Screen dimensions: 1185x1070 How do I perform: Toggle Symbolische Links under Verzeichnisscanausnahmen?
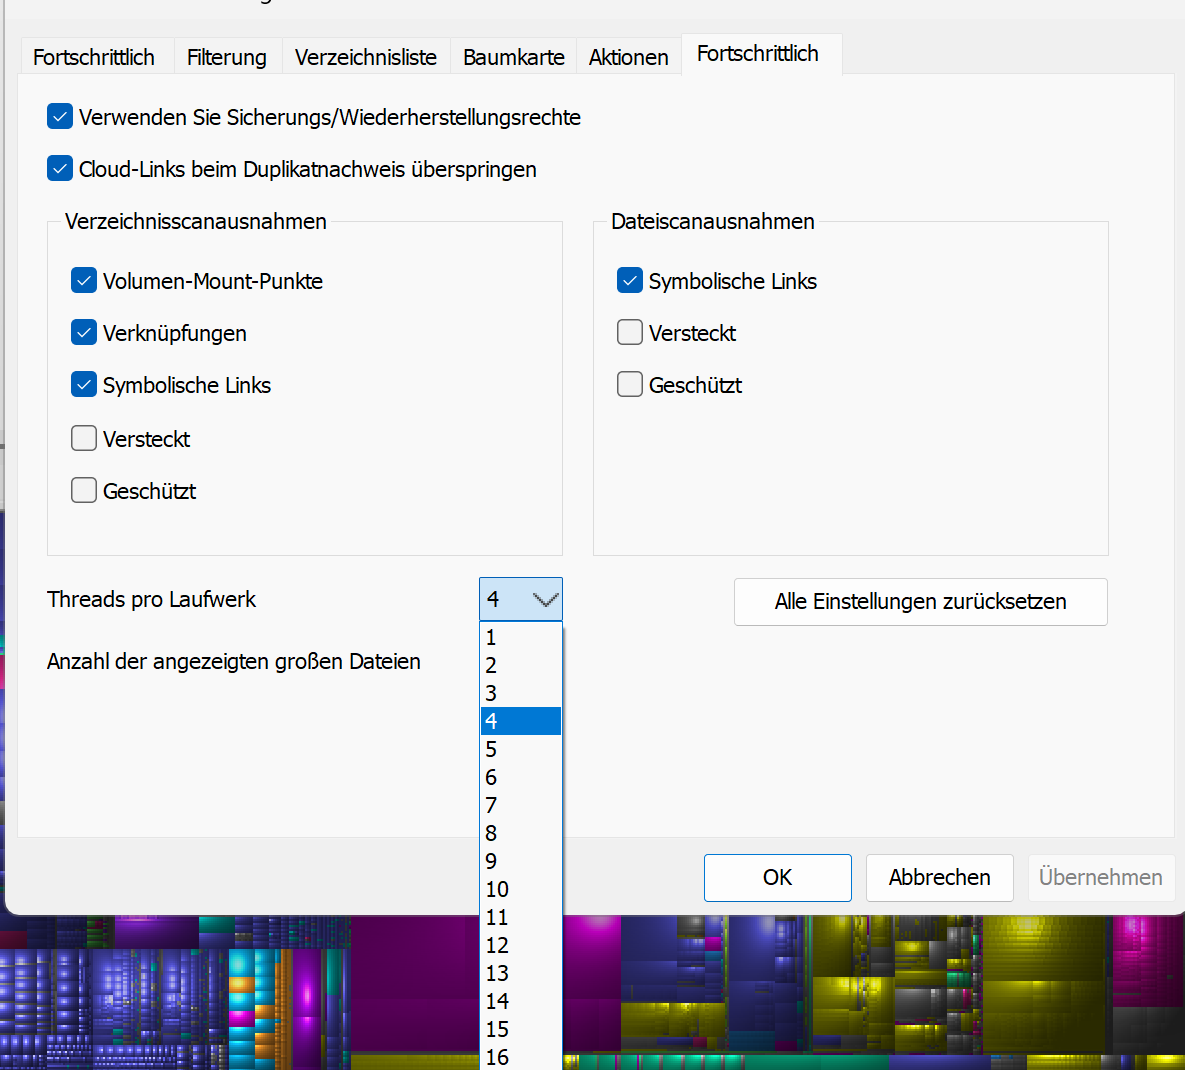click(84, 385)
